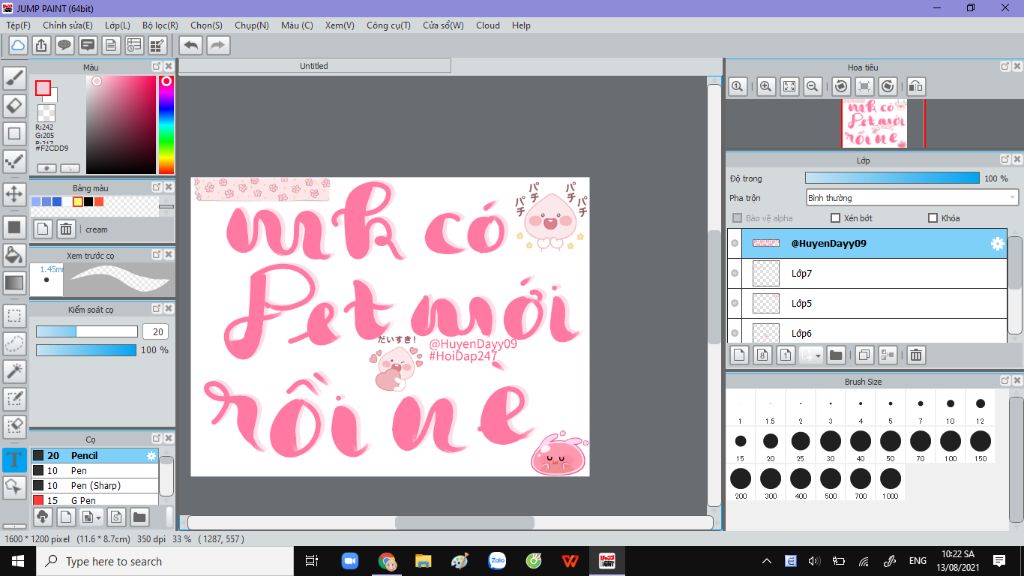Image resolution: width=1024 pixels, height=576 pixels.
Task: Open the Công cụ(T) menu
Action: (x=388, y=25)
